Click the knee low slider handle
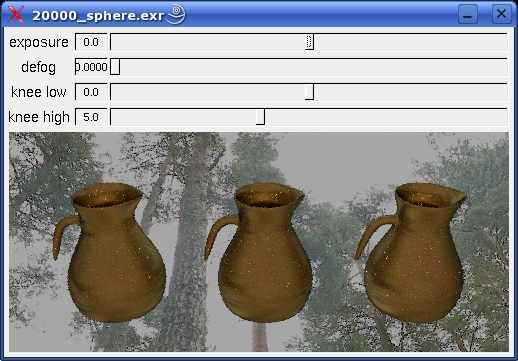Screen dimensions: 518x361 point(309,92)
